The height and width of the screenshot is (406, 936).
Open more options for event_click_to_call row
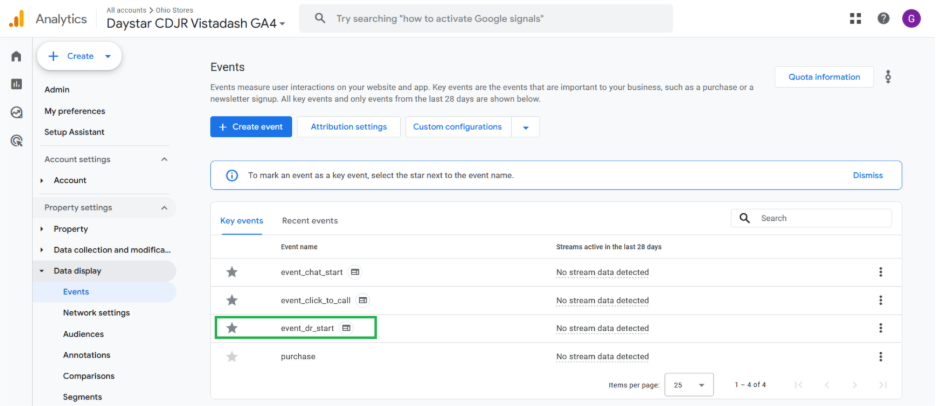(880, 300)
